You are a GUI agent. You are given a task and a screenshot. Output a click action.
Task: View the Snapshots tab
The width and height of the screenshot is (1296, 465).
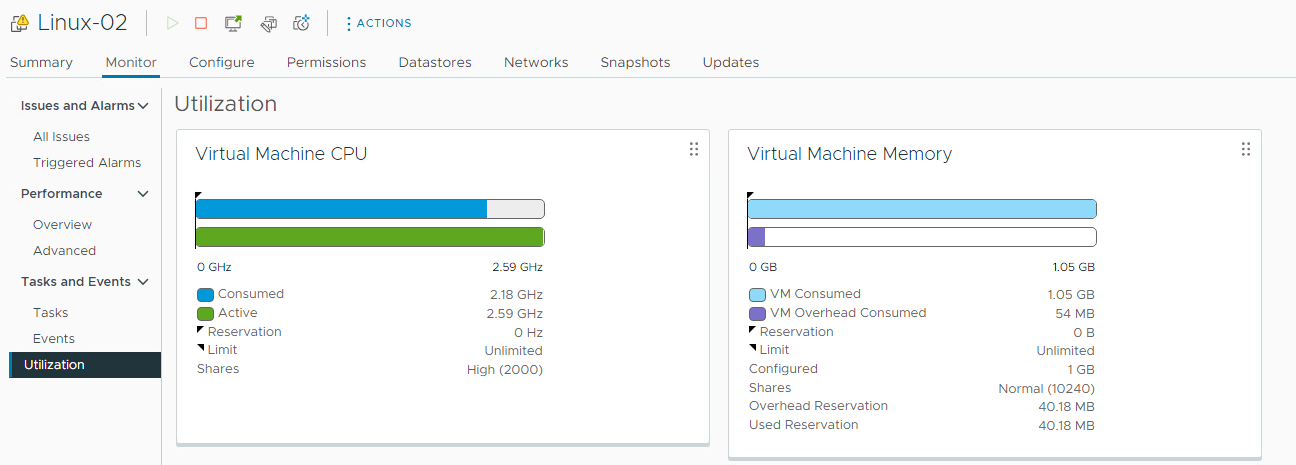[635, 62]
